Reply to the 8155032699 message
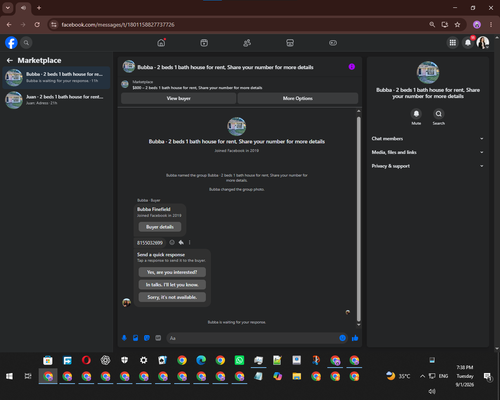The width and height of the screenshot is (500, 400). click(181, 242)
